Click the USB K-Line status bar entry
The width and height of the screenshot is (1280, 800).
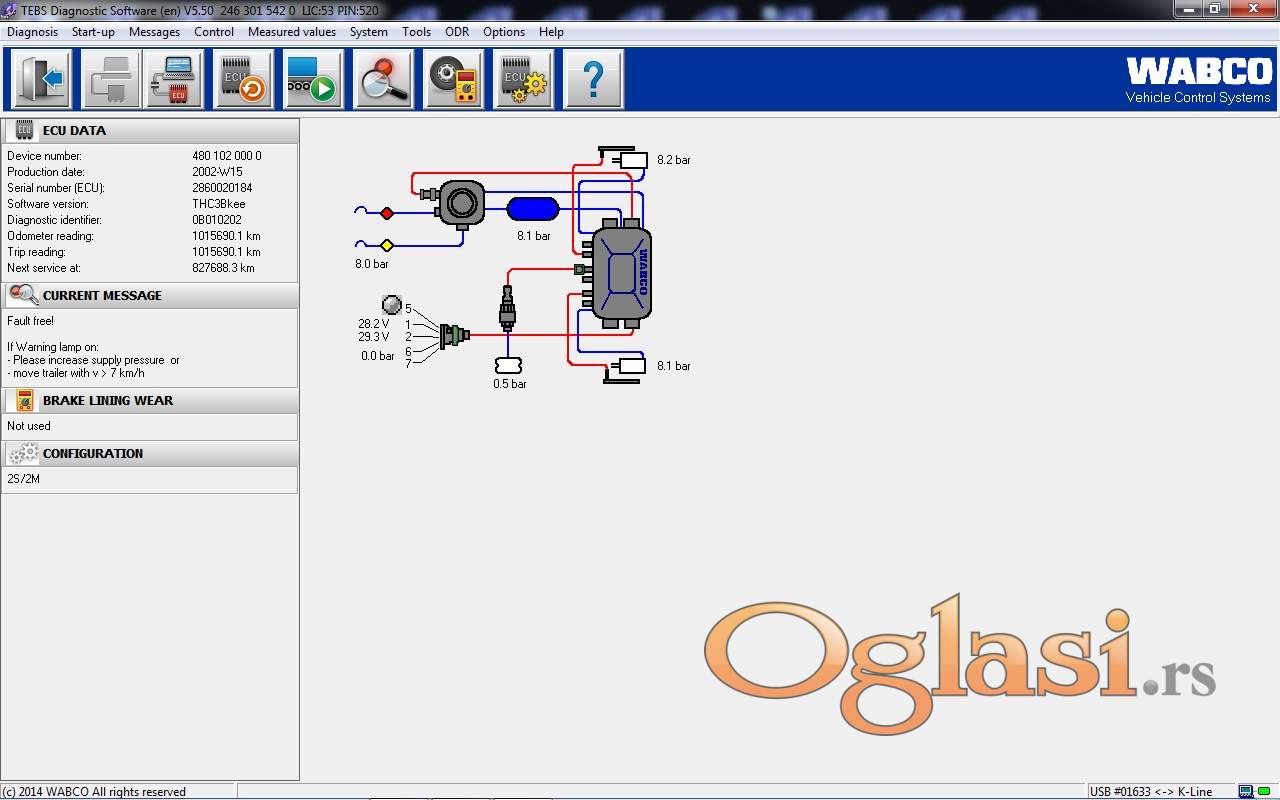[x=1150, y=792]
